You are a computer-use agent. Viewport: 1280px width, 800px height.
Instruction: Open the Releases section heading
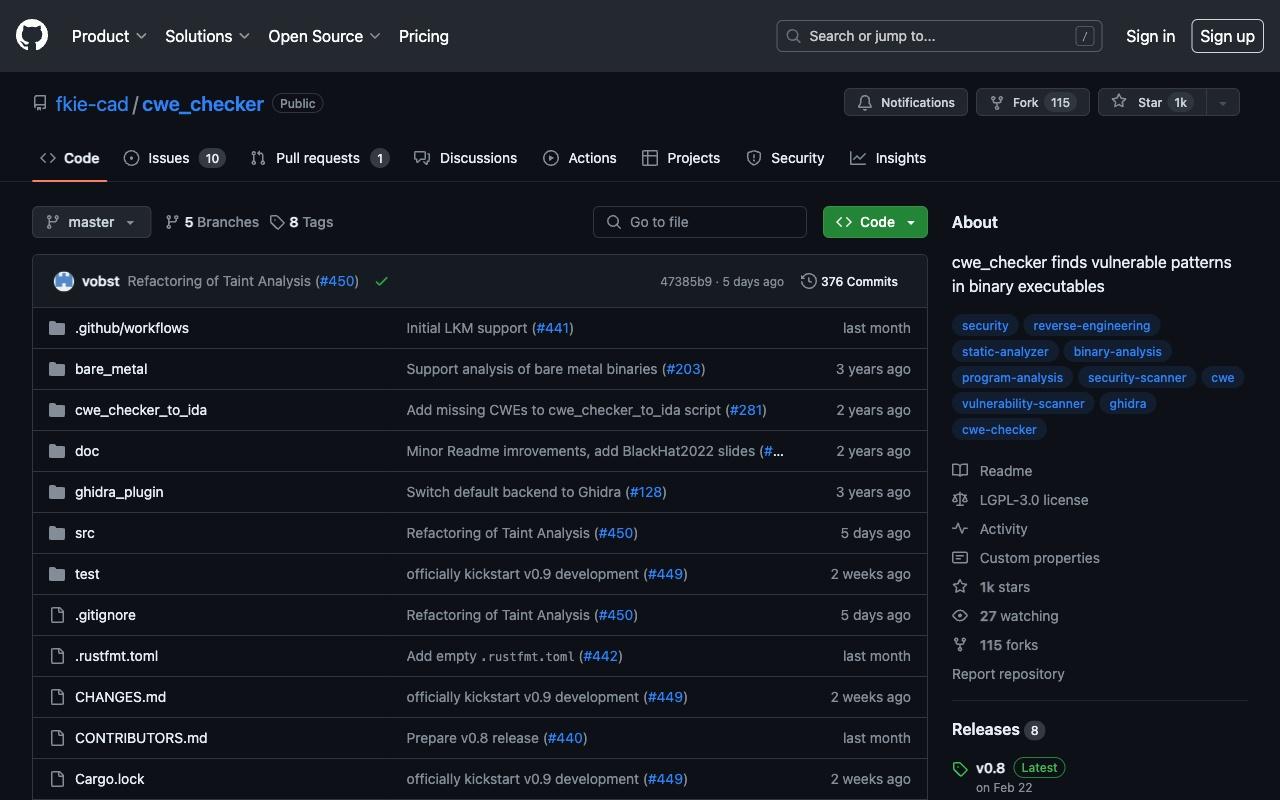coord(997,729)
